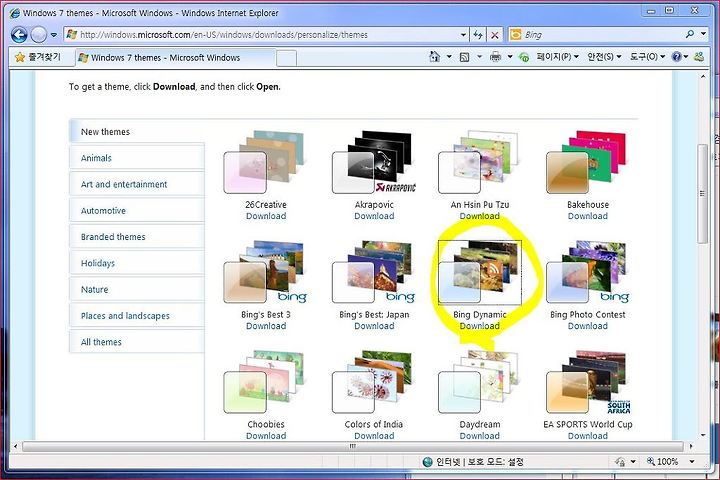720x480 pixels.
Task: Download the Bing Photo Contest theme
Action: (588, 326)
